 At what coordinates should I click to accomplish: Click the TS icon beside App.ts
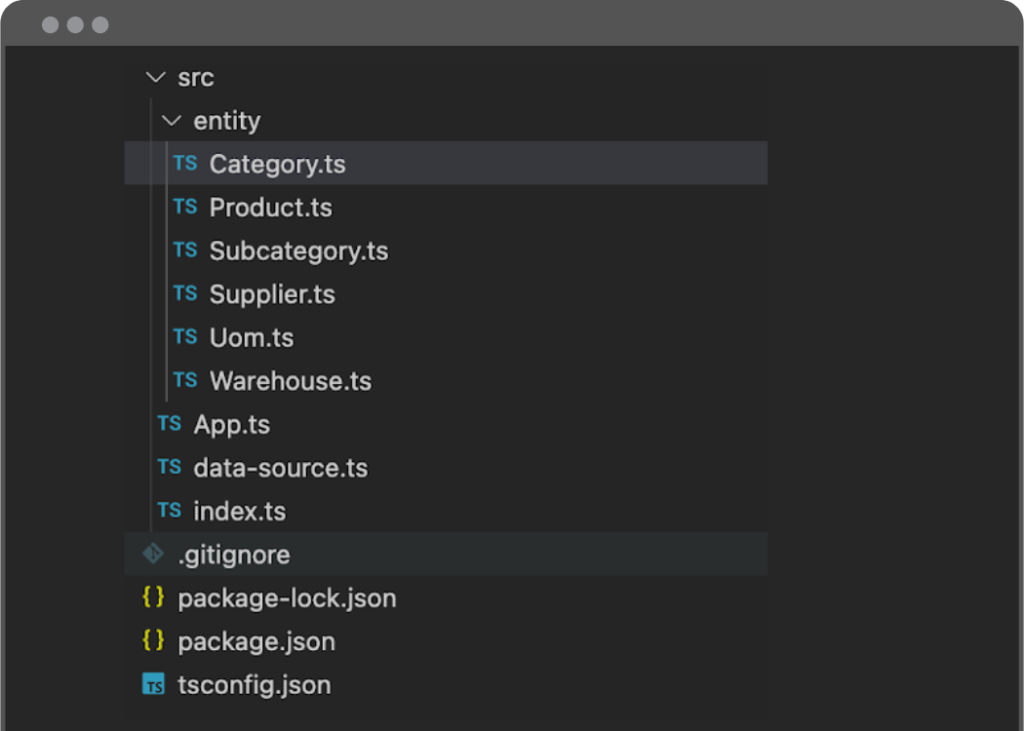coord(170,424)
